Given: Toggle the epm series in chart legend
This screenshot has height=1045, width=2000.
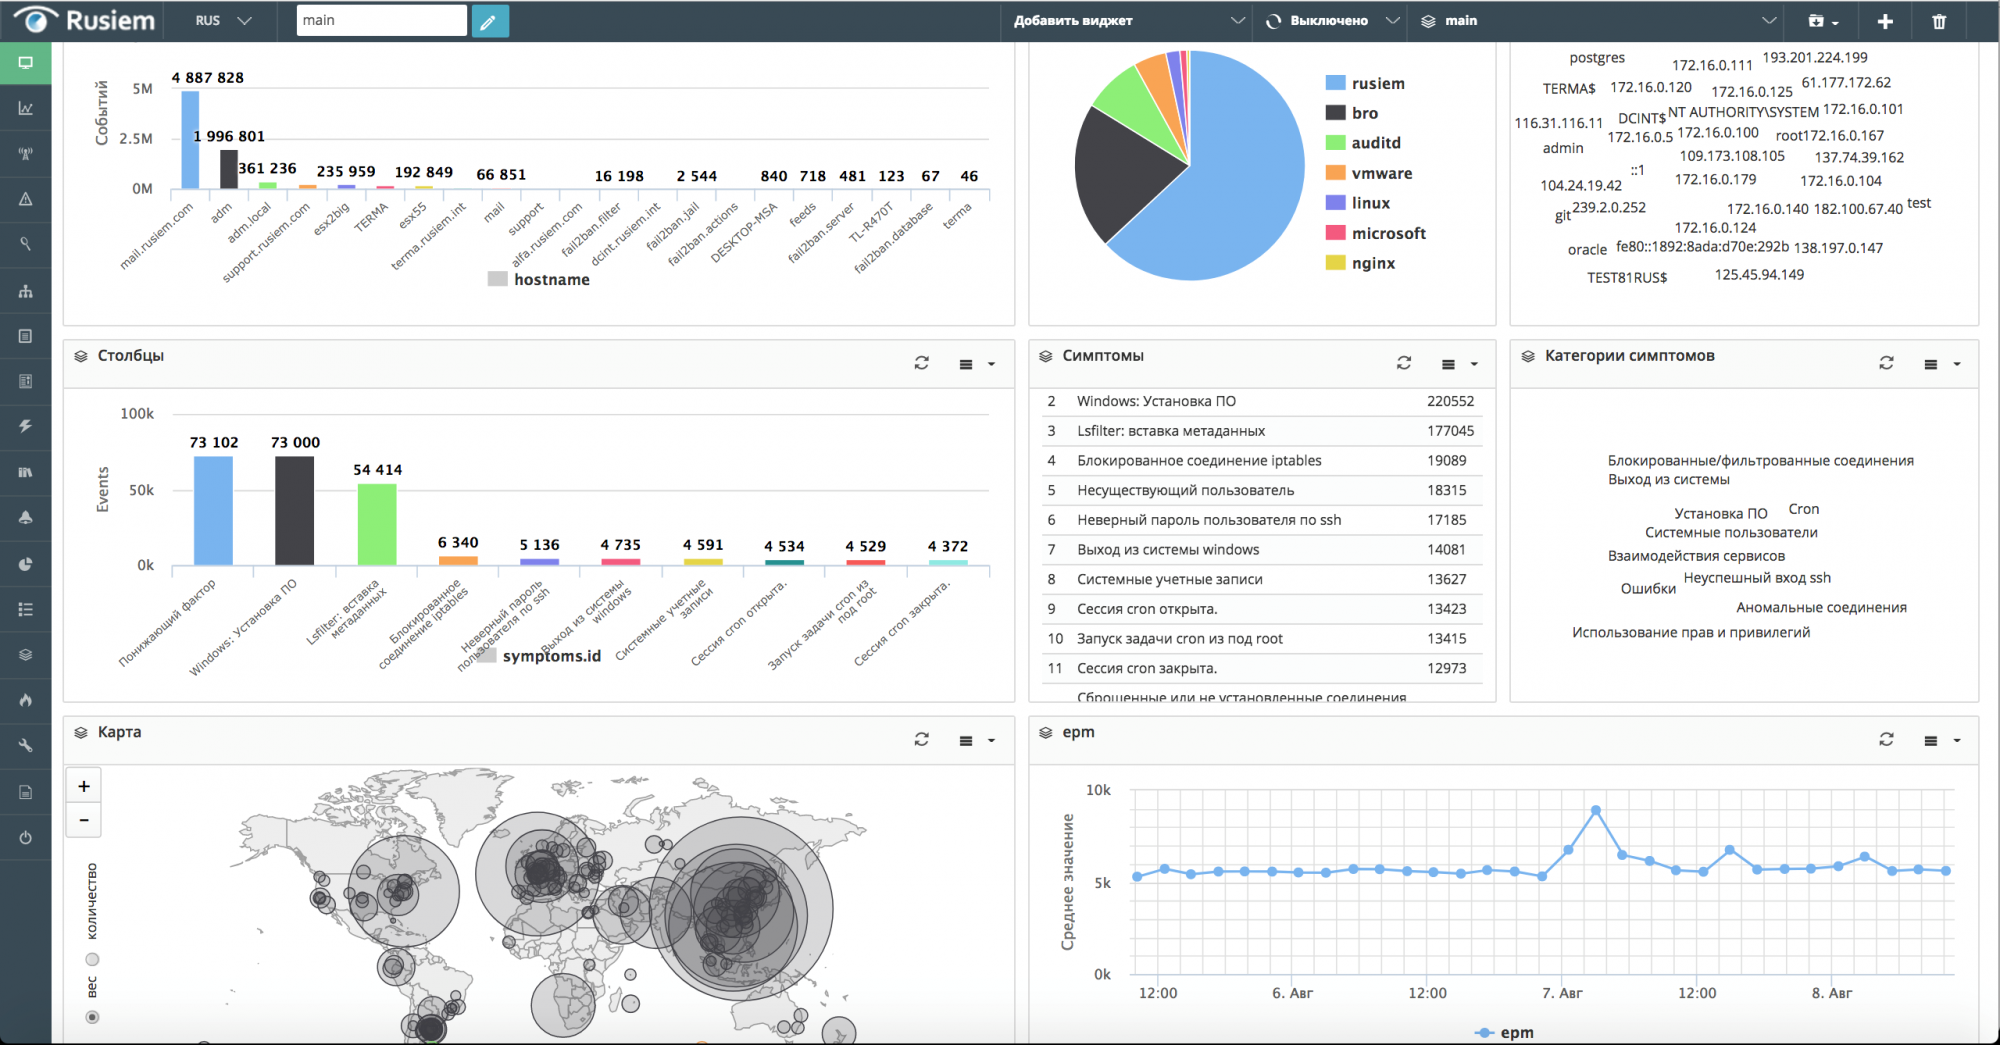Looking at the screenshot, I should pos(1504,1032).
